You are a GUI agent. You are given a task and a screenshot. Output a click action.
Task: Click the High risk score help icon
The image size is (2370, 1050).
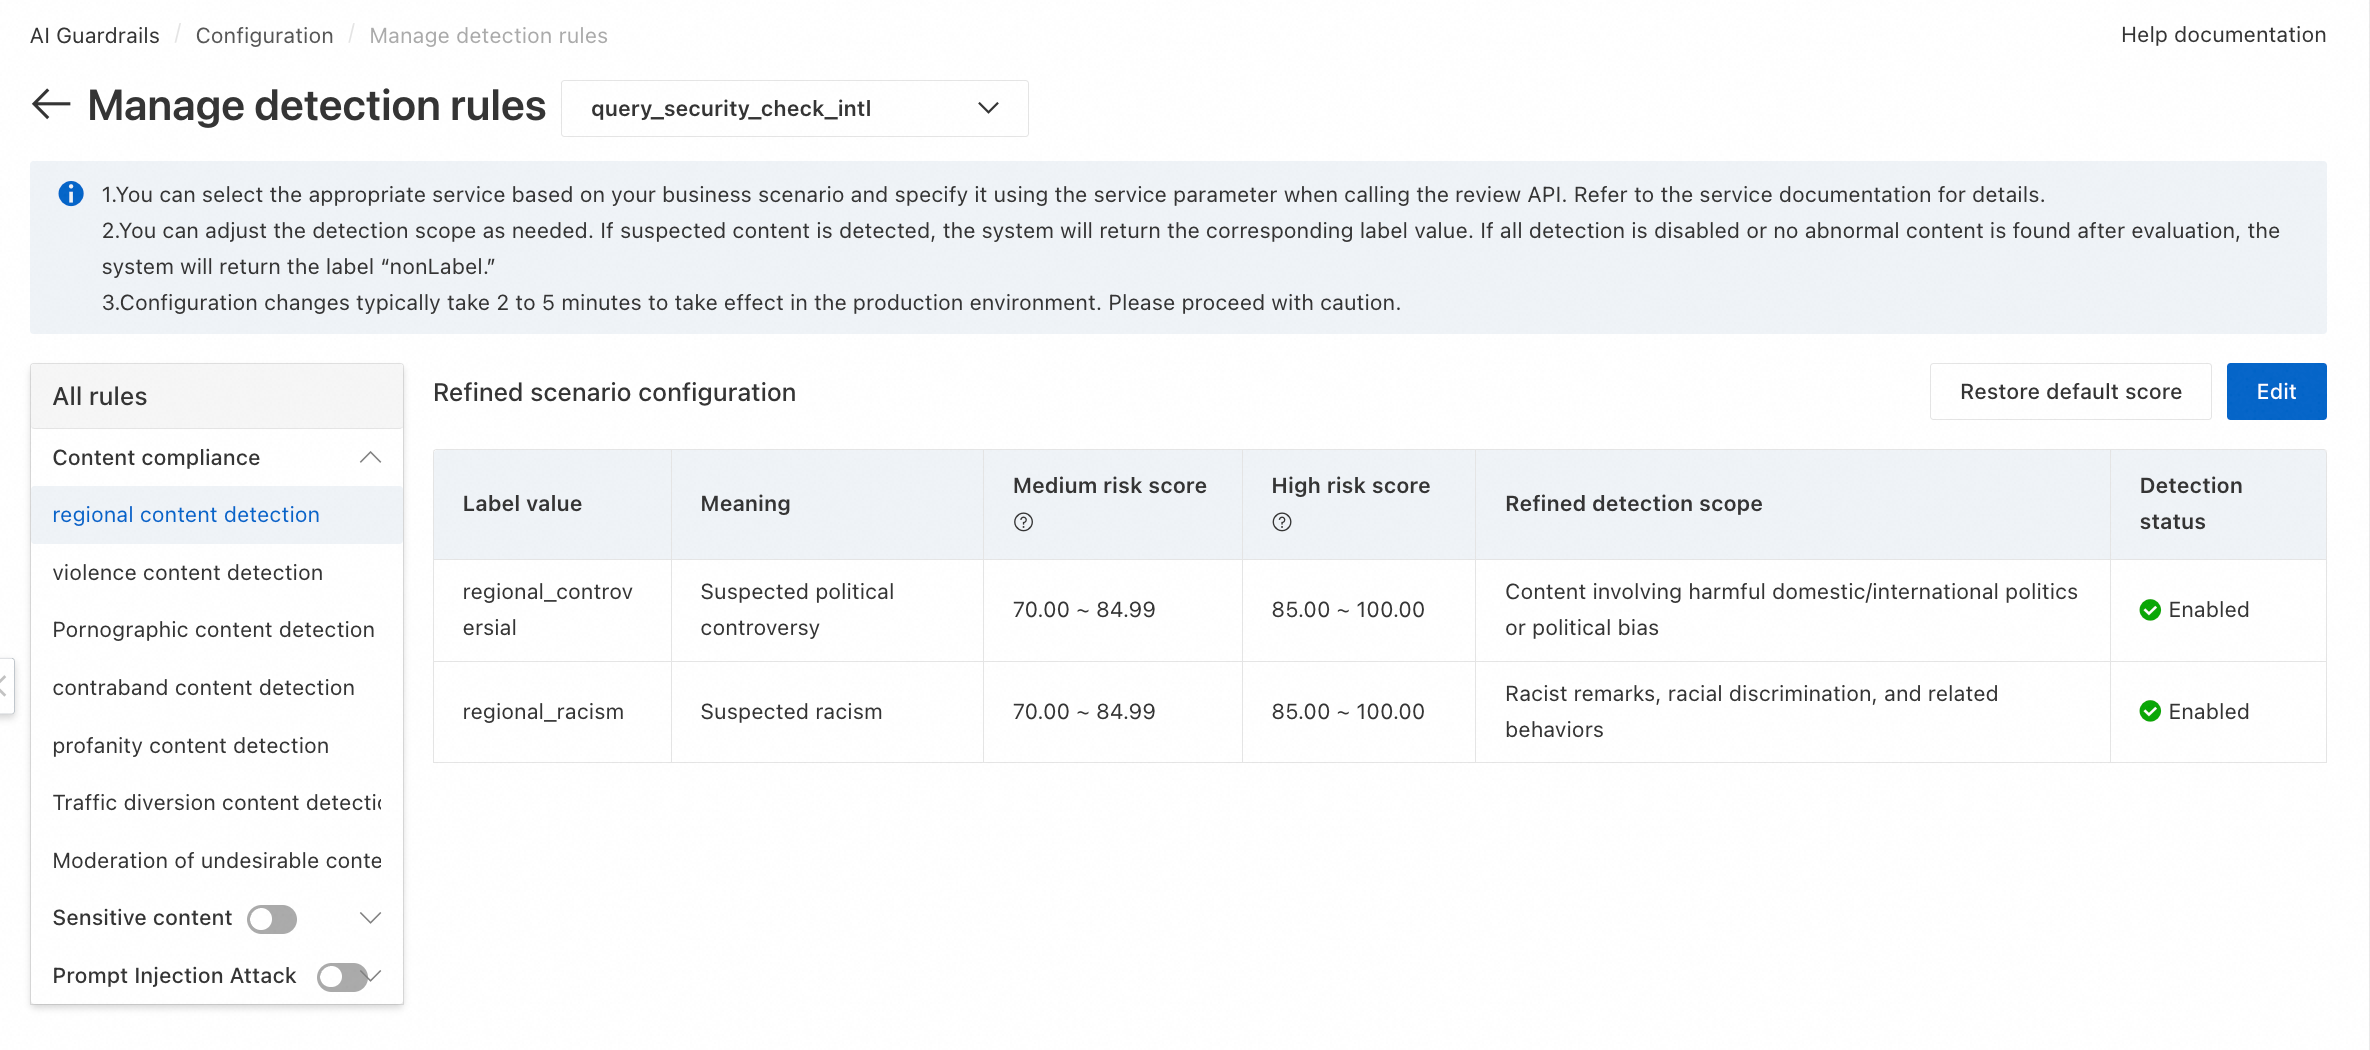(1282, 522)
